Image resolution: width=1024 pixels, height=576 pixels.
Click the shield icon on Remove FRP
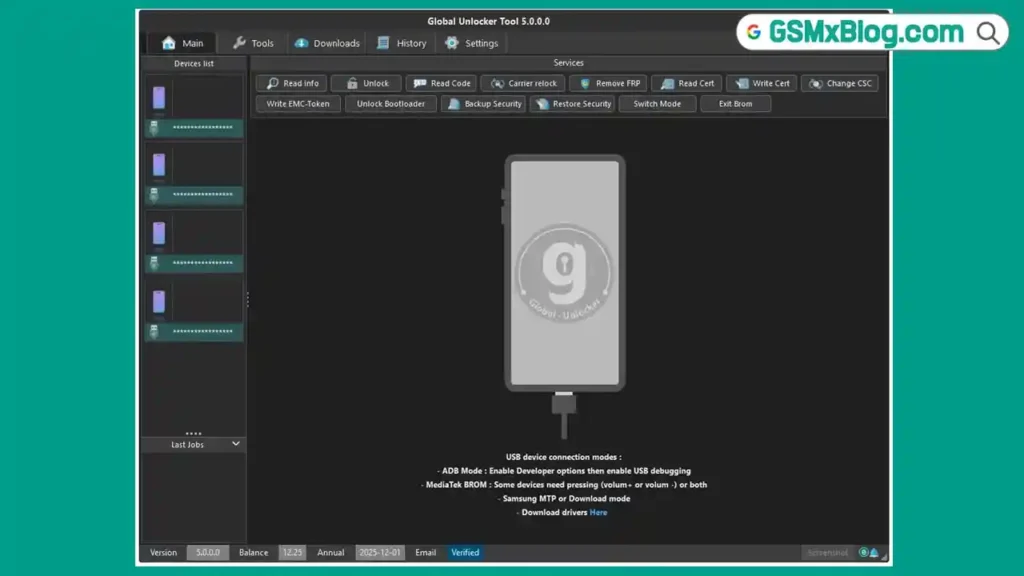[585, 84]
